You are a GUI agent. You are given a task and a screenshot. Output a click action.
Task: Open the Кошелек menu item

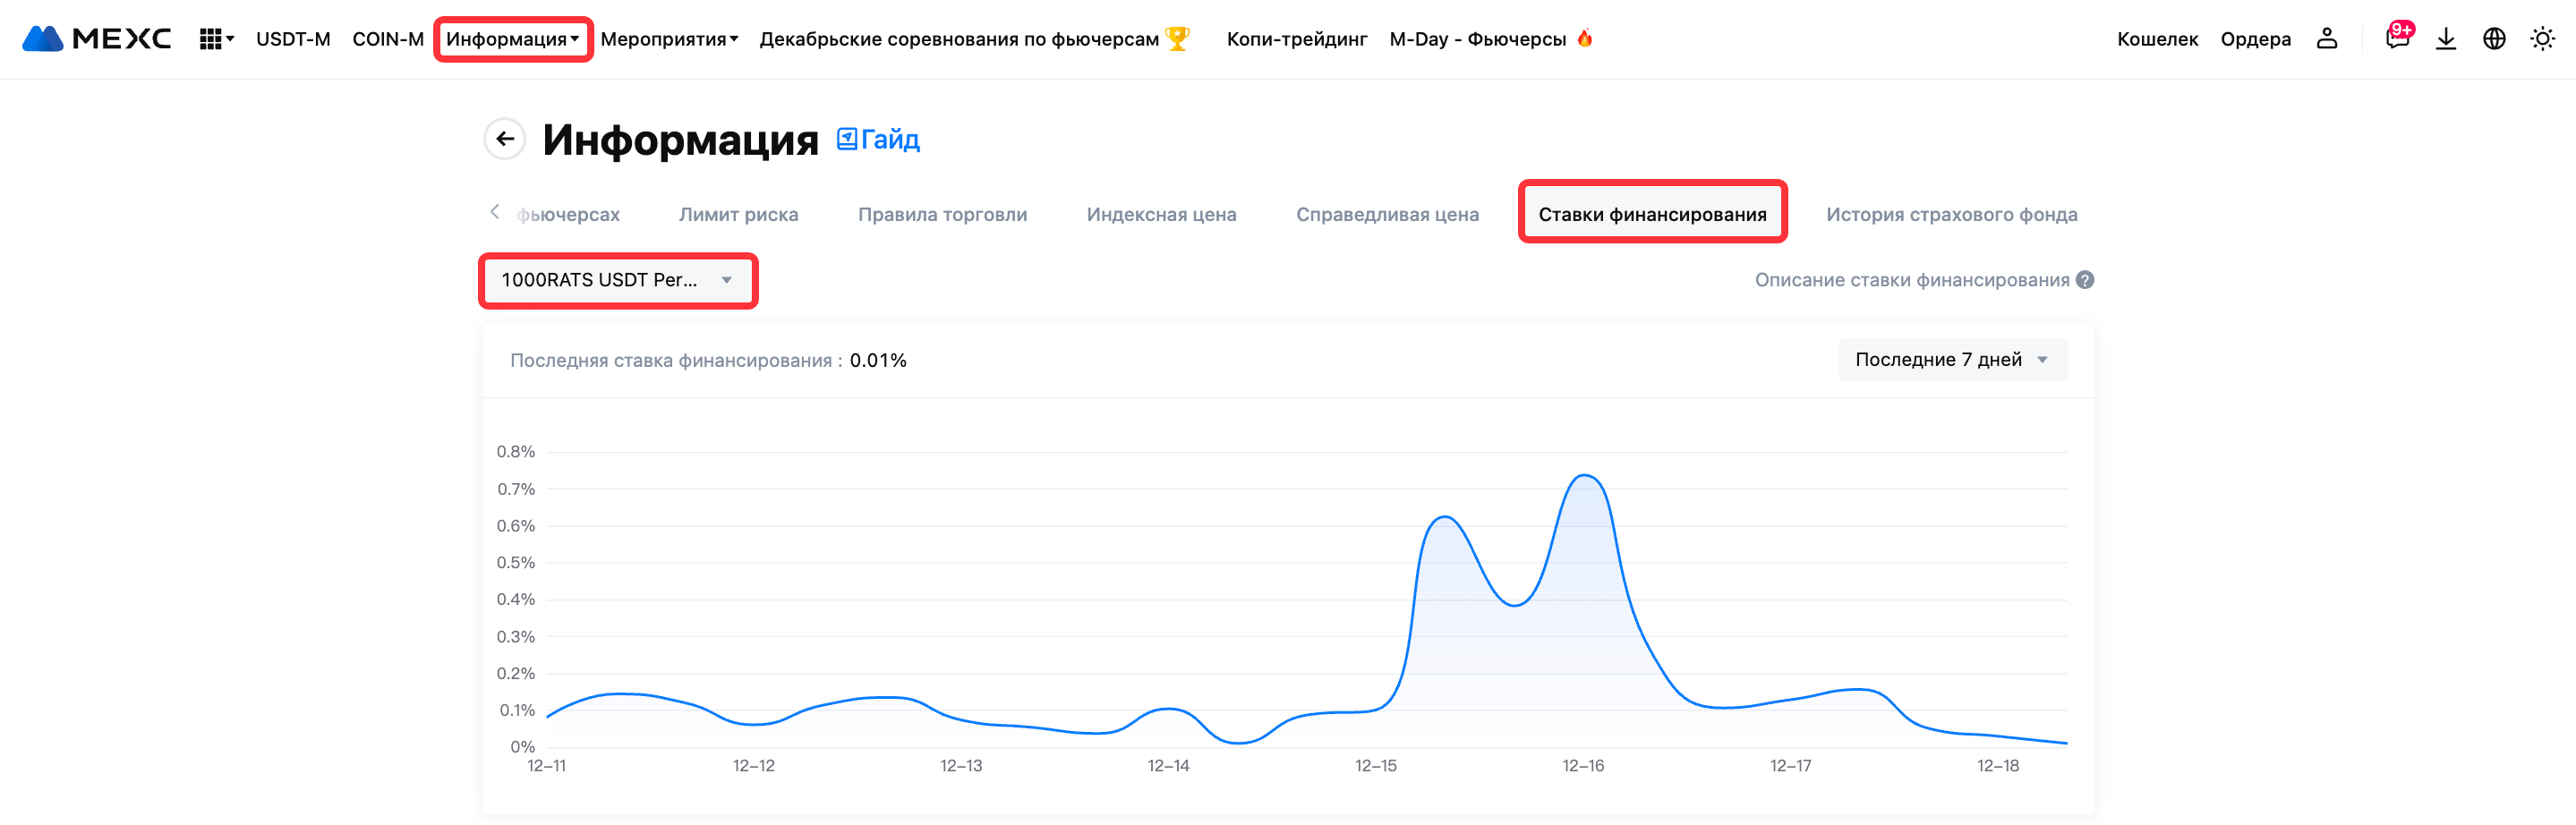pos(2157,39)
